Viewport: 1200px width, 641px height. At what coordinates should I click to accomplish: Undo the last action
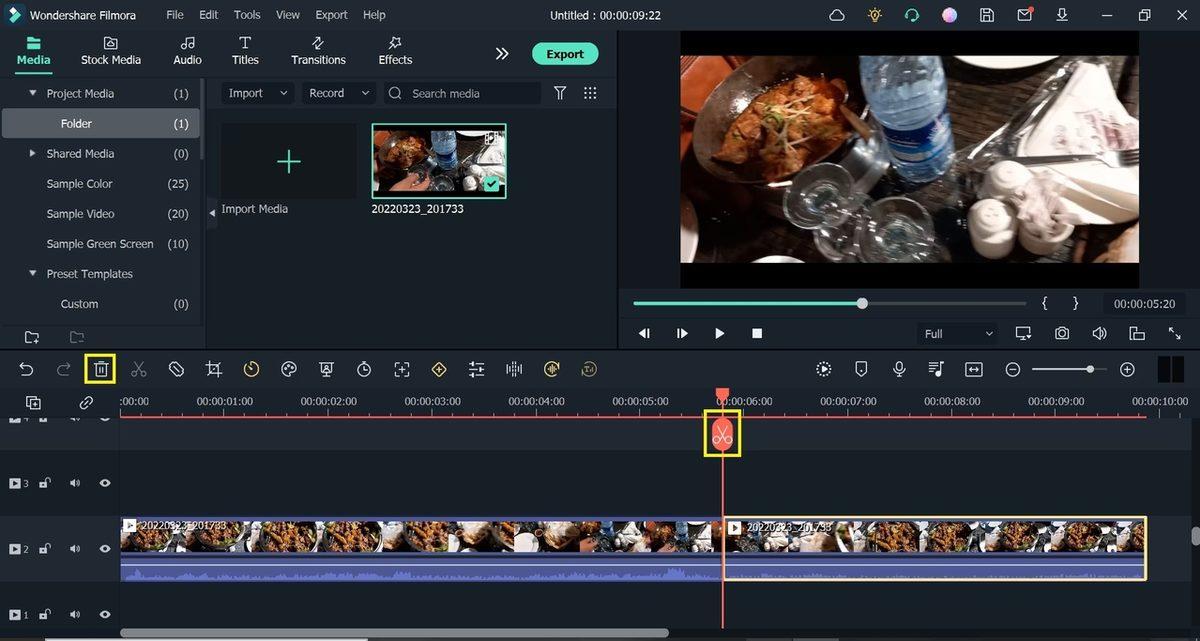pyautogui.click(x=25, y=369)
